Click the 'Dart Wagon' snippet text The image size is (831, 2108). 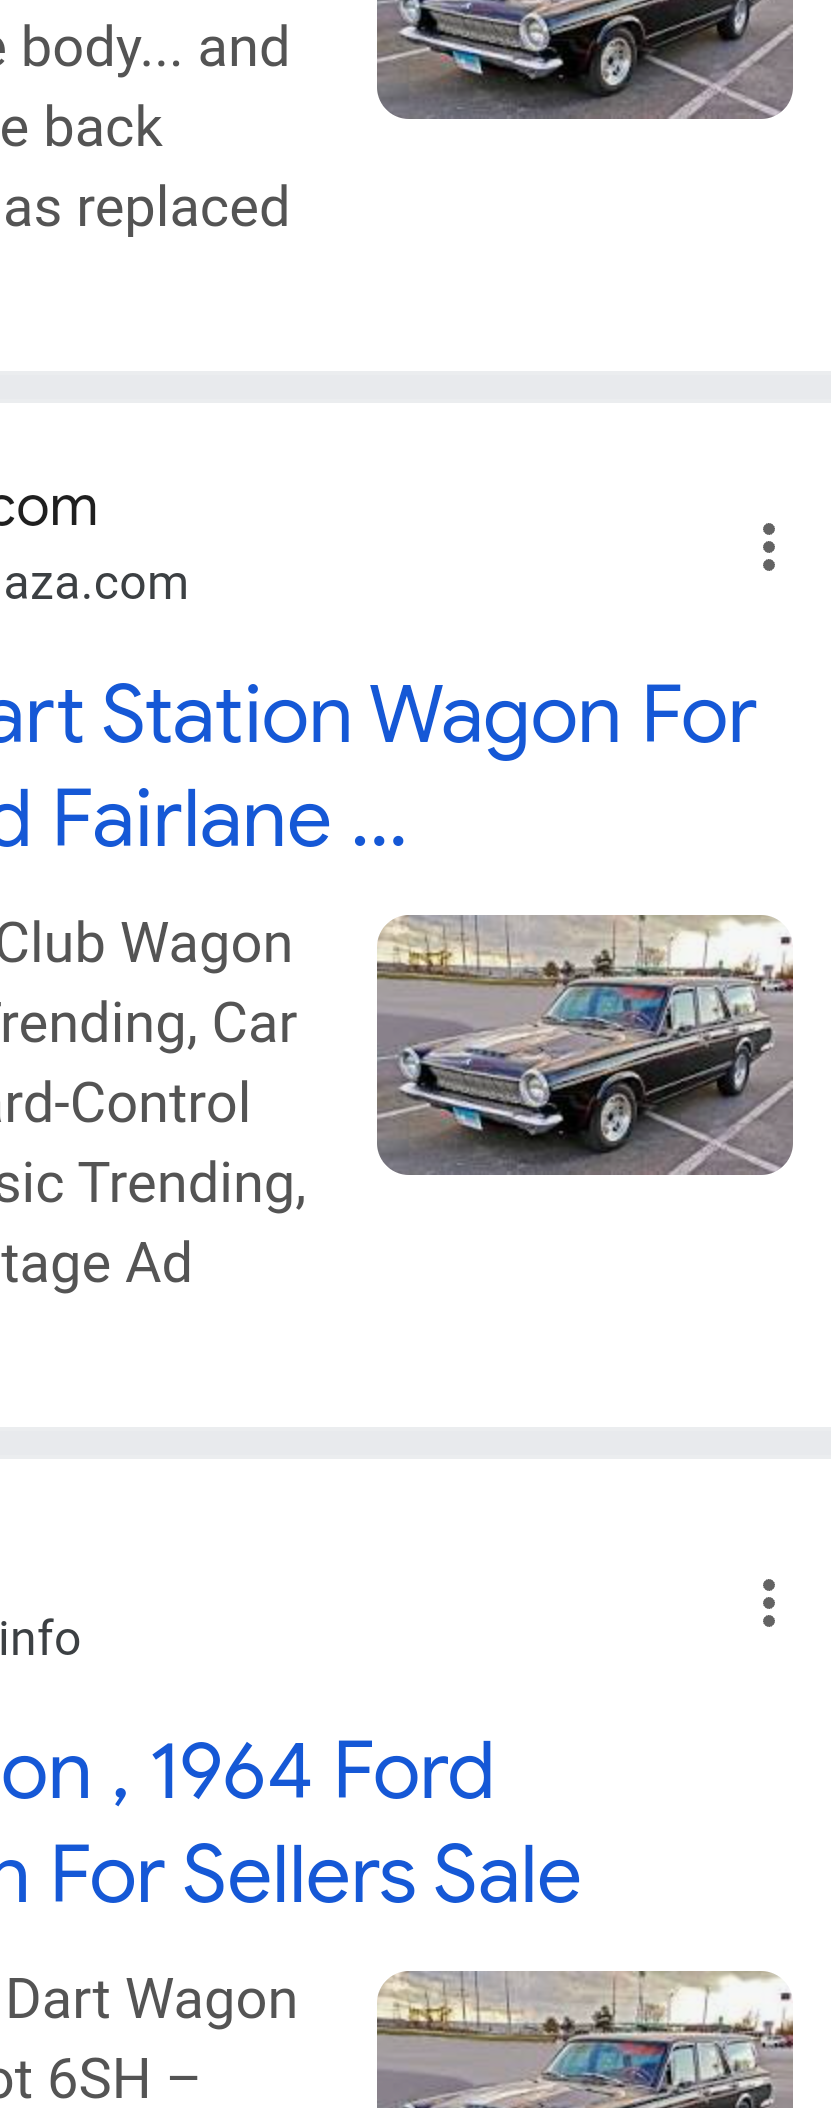(152, 1999)
